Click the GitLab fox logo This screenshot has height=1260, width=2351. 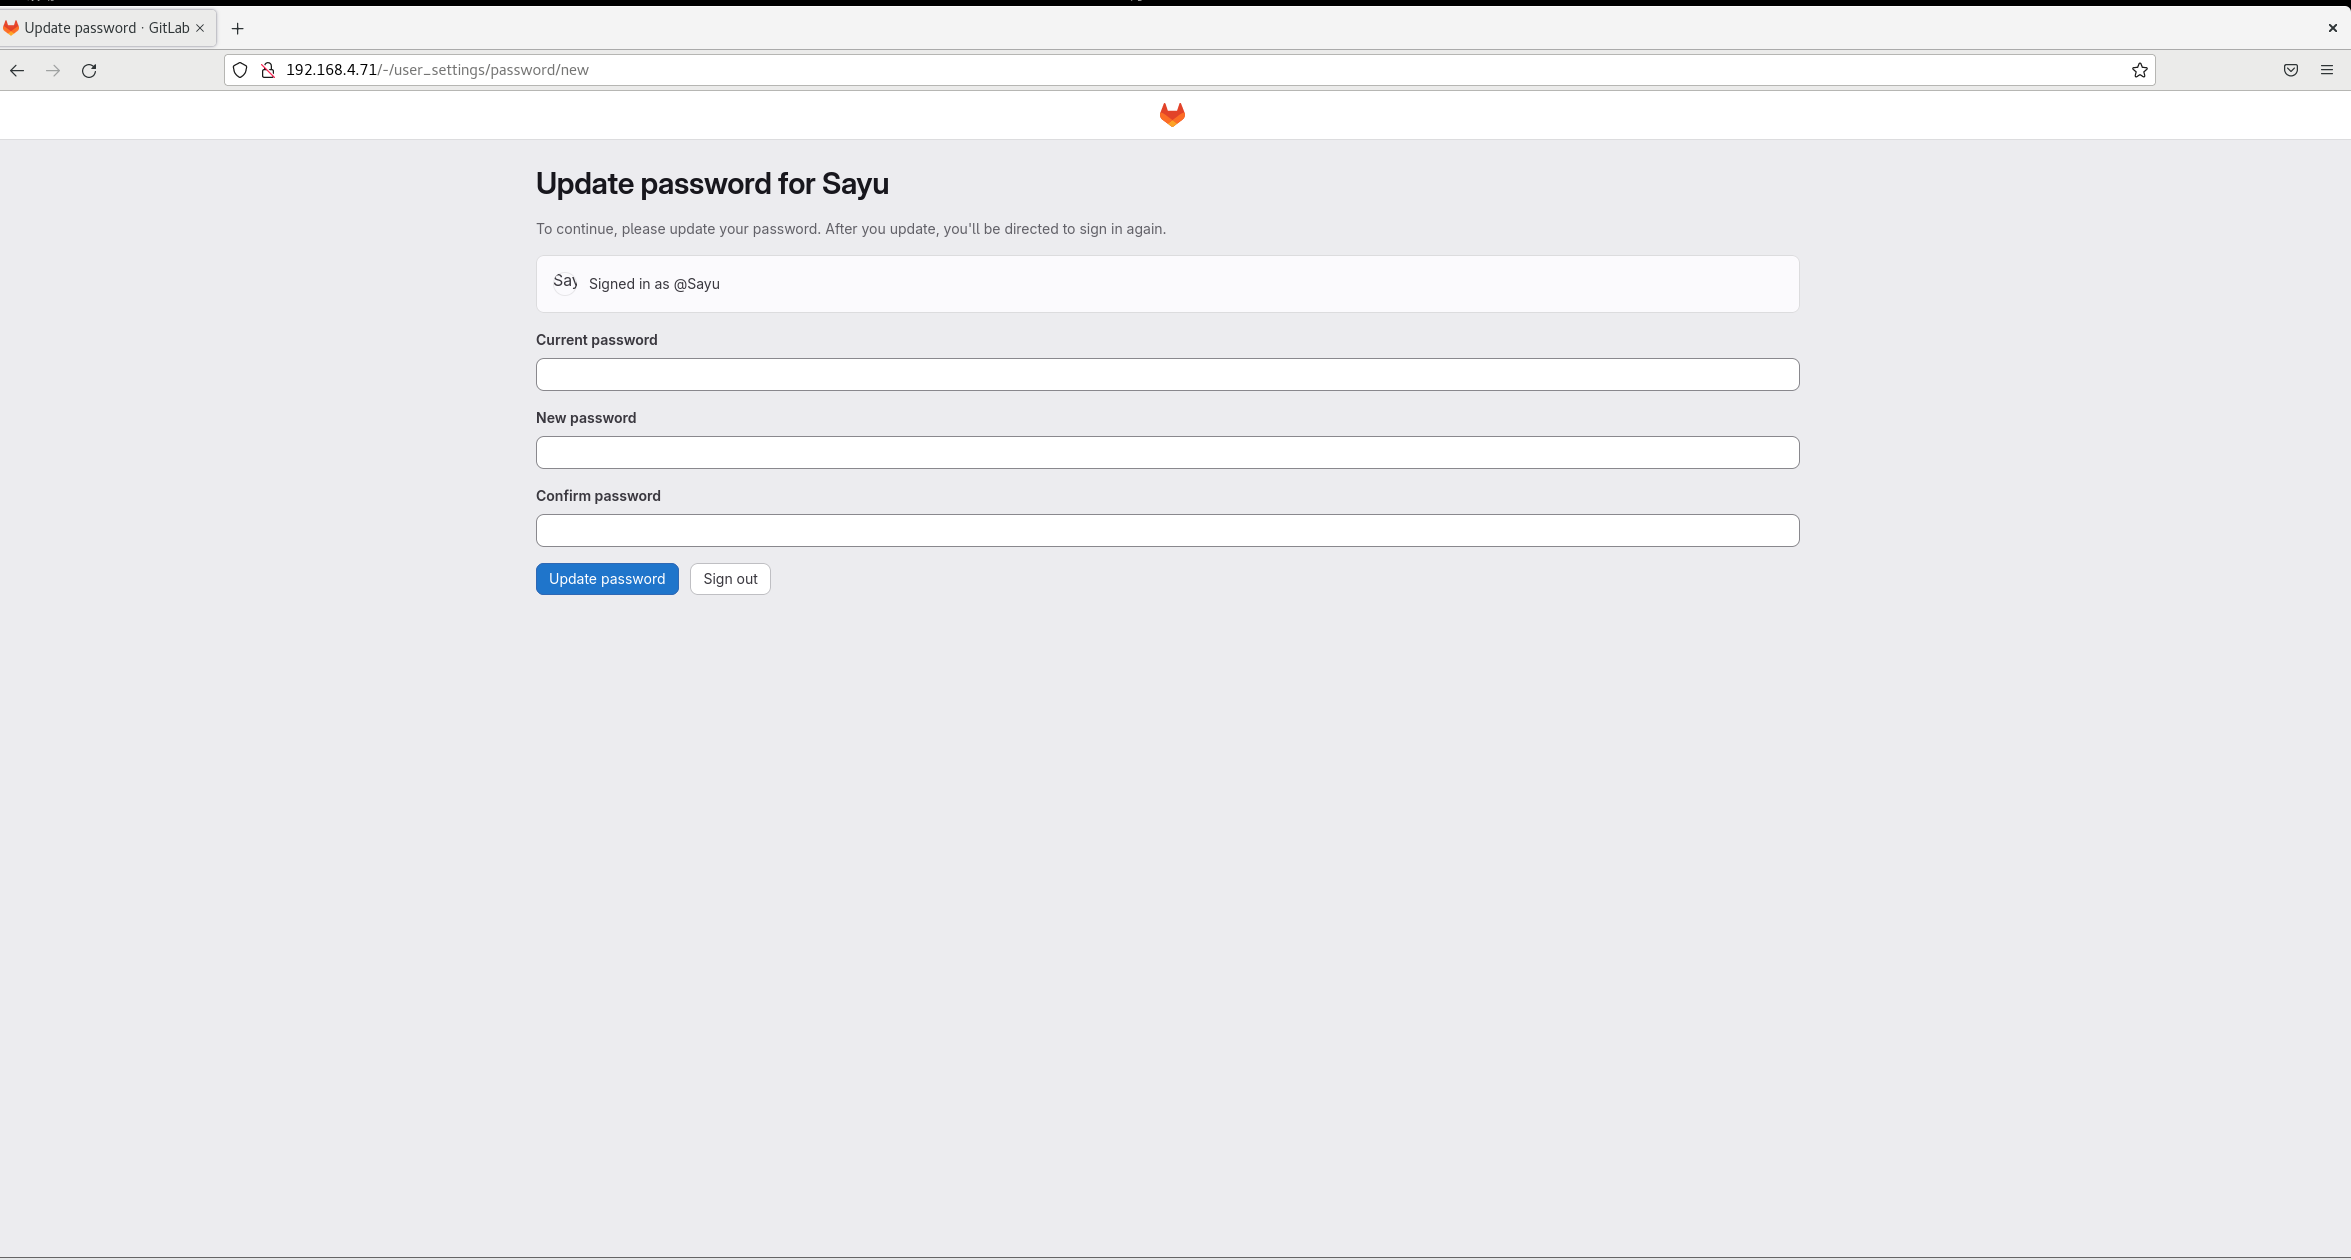click(1172, 115)
